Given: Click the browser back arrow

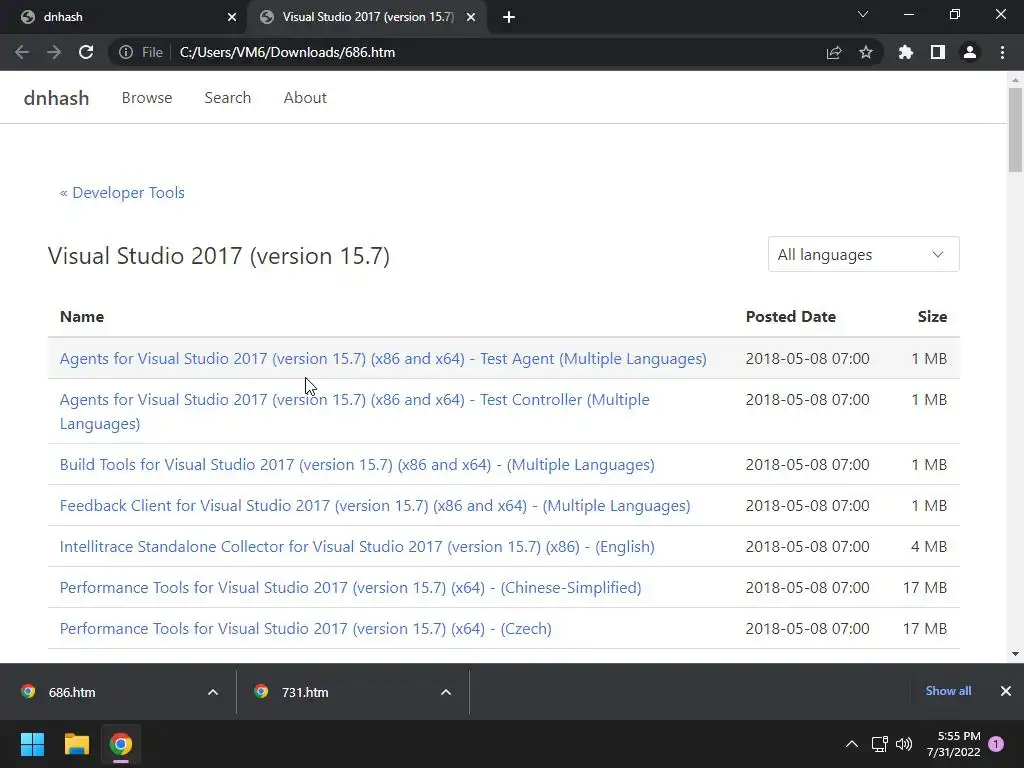Looking at the screenshot, I should [22, 52].
